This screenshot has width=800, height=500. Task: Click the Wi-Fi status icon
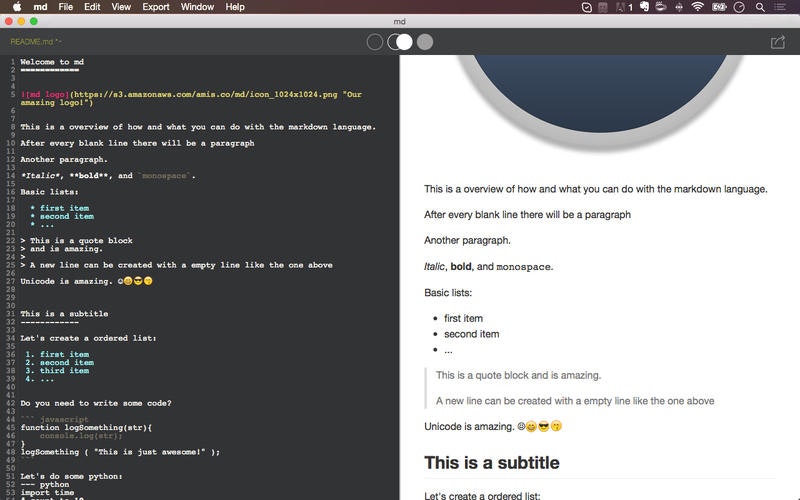point(697,7)
